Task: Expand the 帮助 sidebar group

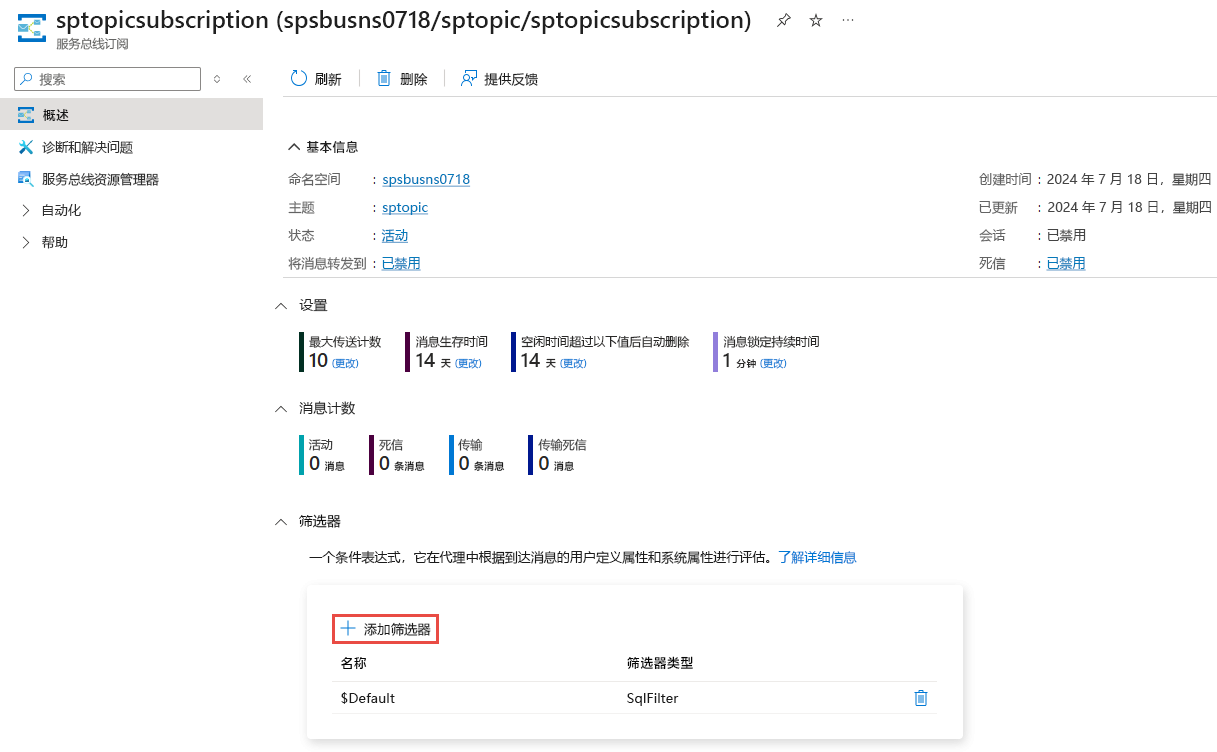Action: (26, 242)
